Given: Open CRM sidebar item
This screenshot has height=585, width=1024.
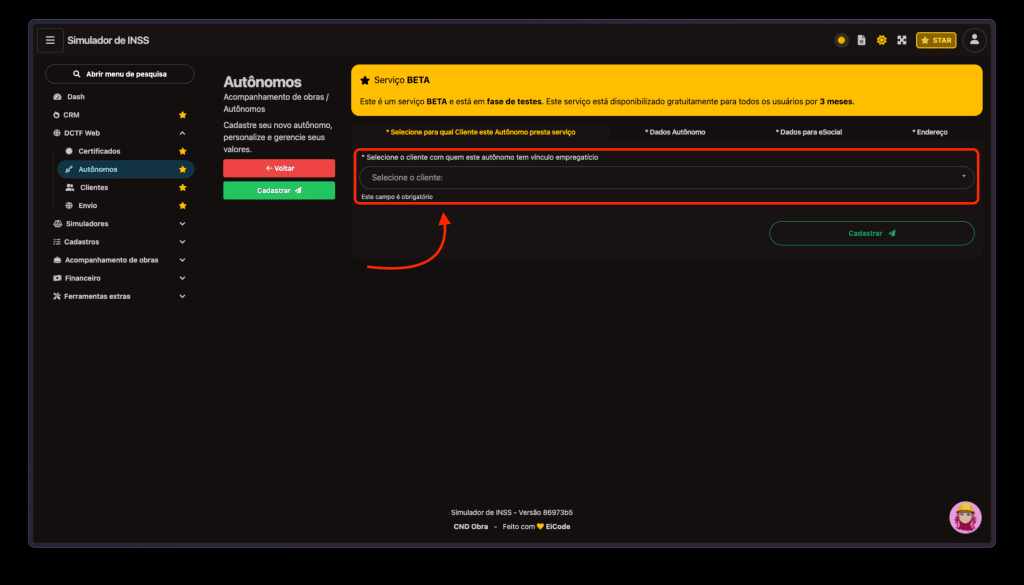Looking at the screenshot, I should point(71,115).
